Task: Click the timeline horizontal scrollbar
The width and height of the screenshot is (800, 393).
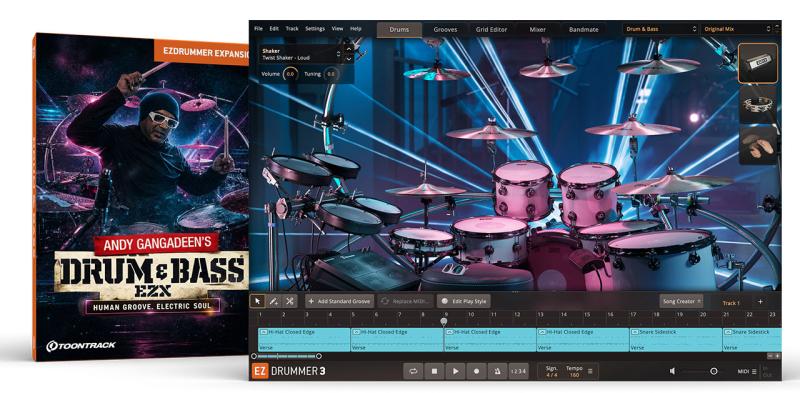Action: pos(286,356)
